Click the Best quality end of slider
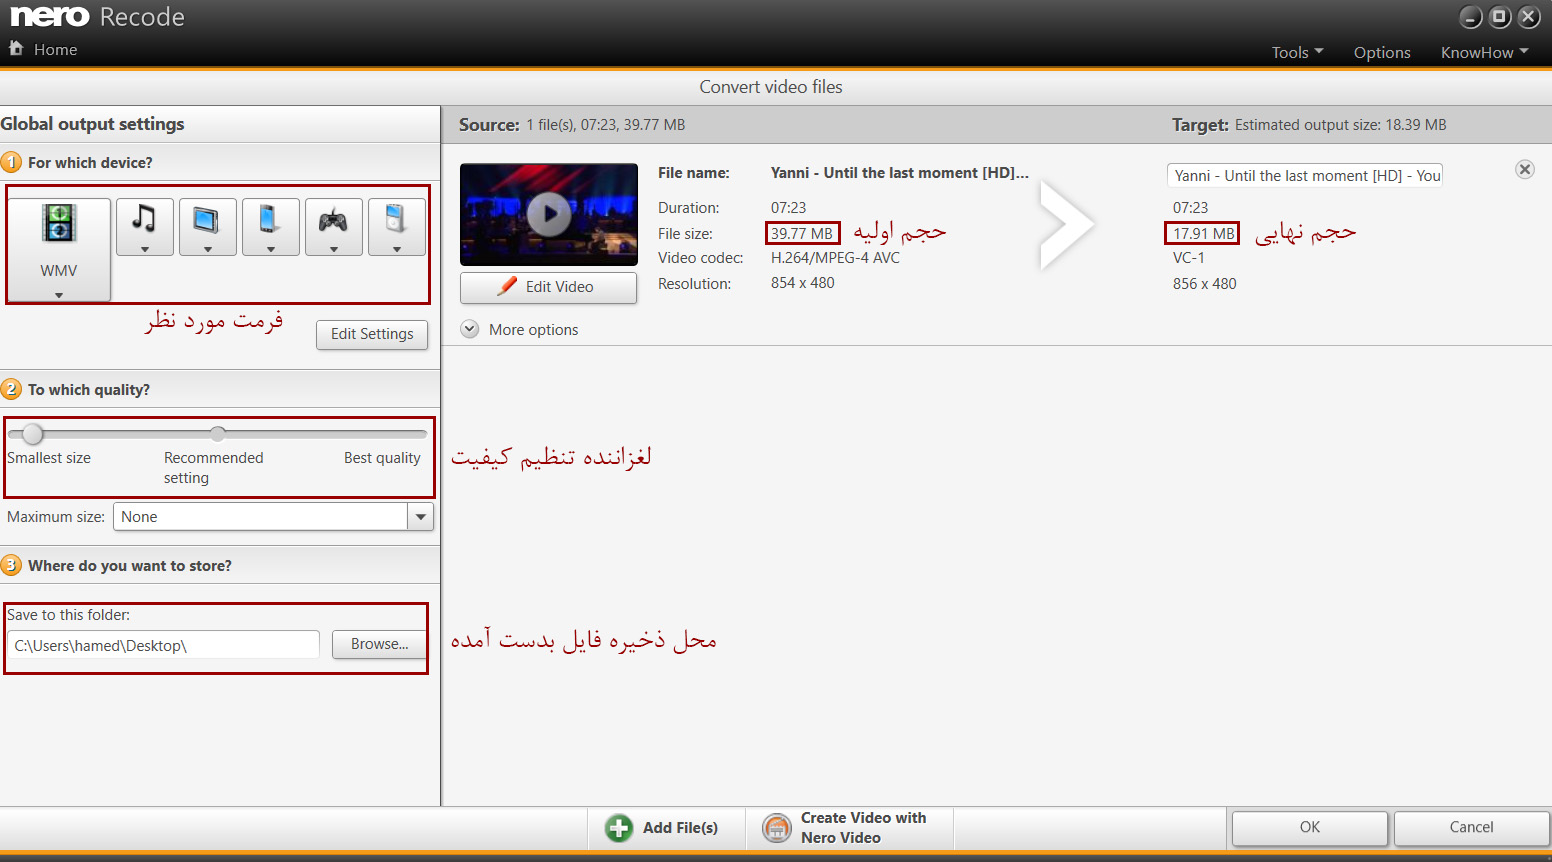The width and height of the screenshot is (1552, 862). click(x=421, y=434)
